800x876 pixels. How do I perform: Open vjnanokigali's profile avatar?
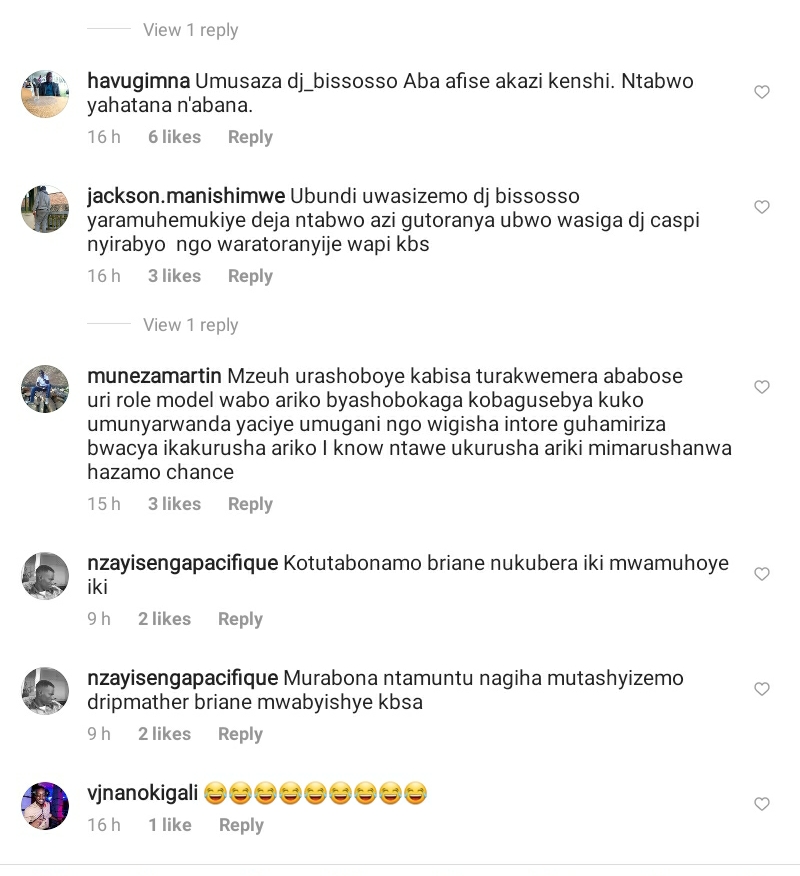tap(45, 806)
